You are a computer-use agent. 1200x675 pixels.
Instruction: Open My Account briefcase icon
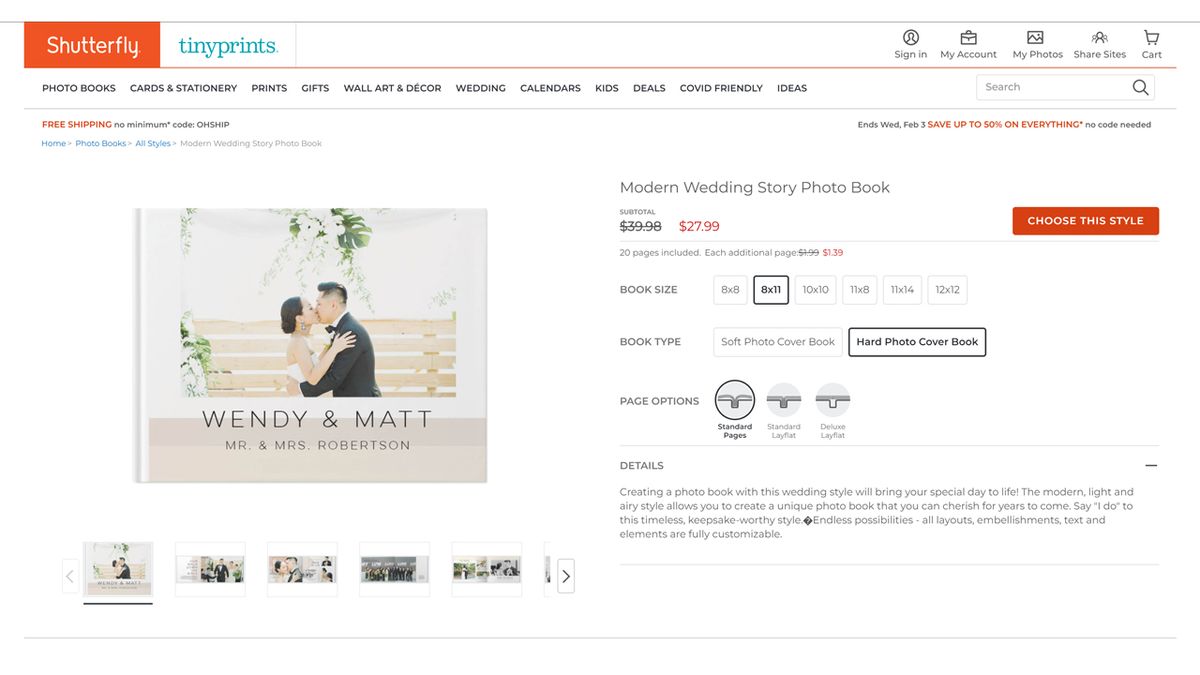tap(968, 38)
